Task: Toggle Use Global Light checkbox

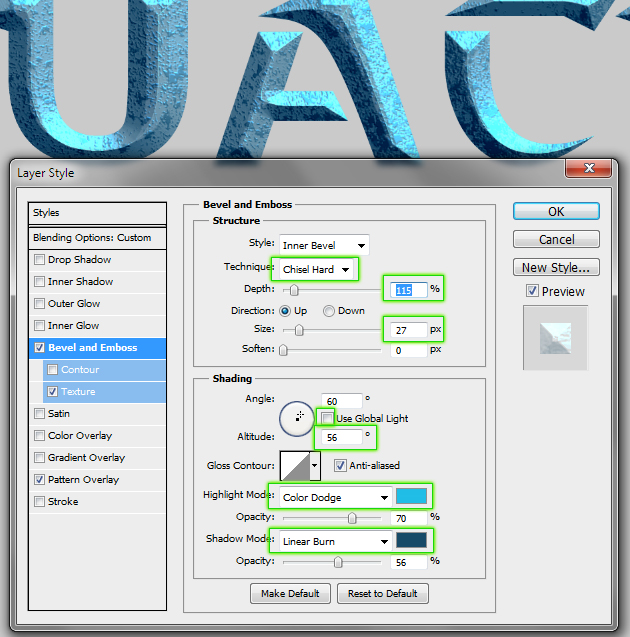Action: (x=327, y=417)
